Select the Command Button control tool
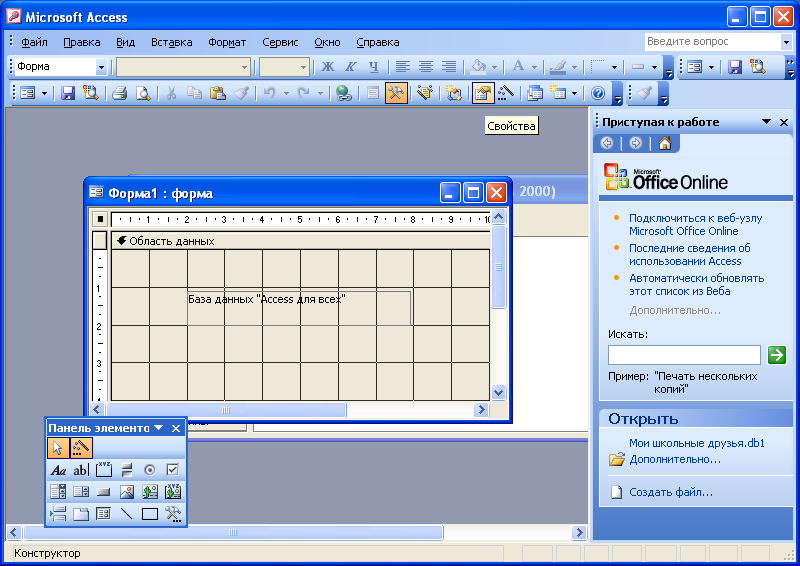Viewport: 800px width, 566px height. [104, 492]
